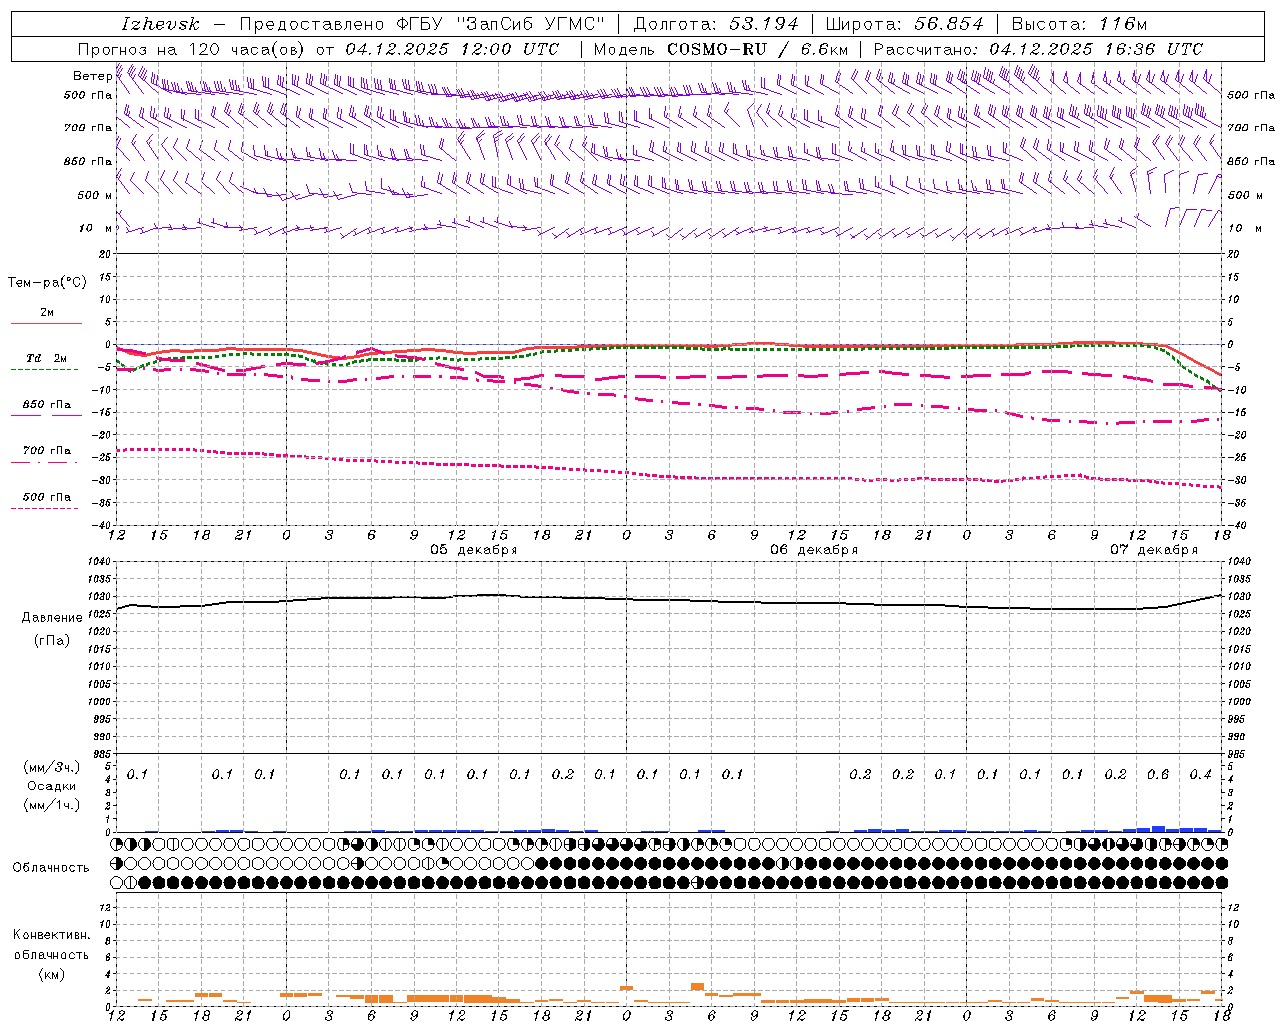This screenshot has width=1280, height=1024.
Task: Click the 'Td 2м' dew point legend
Action: 46,358
